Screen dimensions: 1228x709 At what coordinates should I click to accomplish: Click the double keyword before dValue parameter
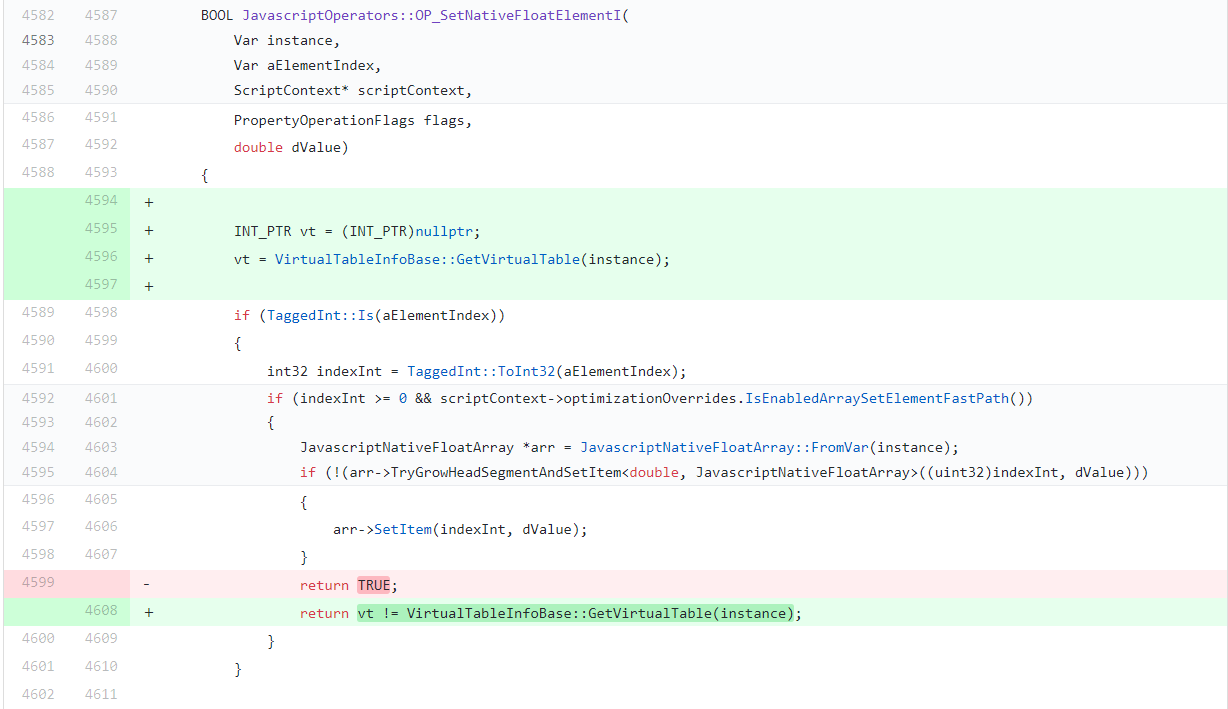(258, 147)
